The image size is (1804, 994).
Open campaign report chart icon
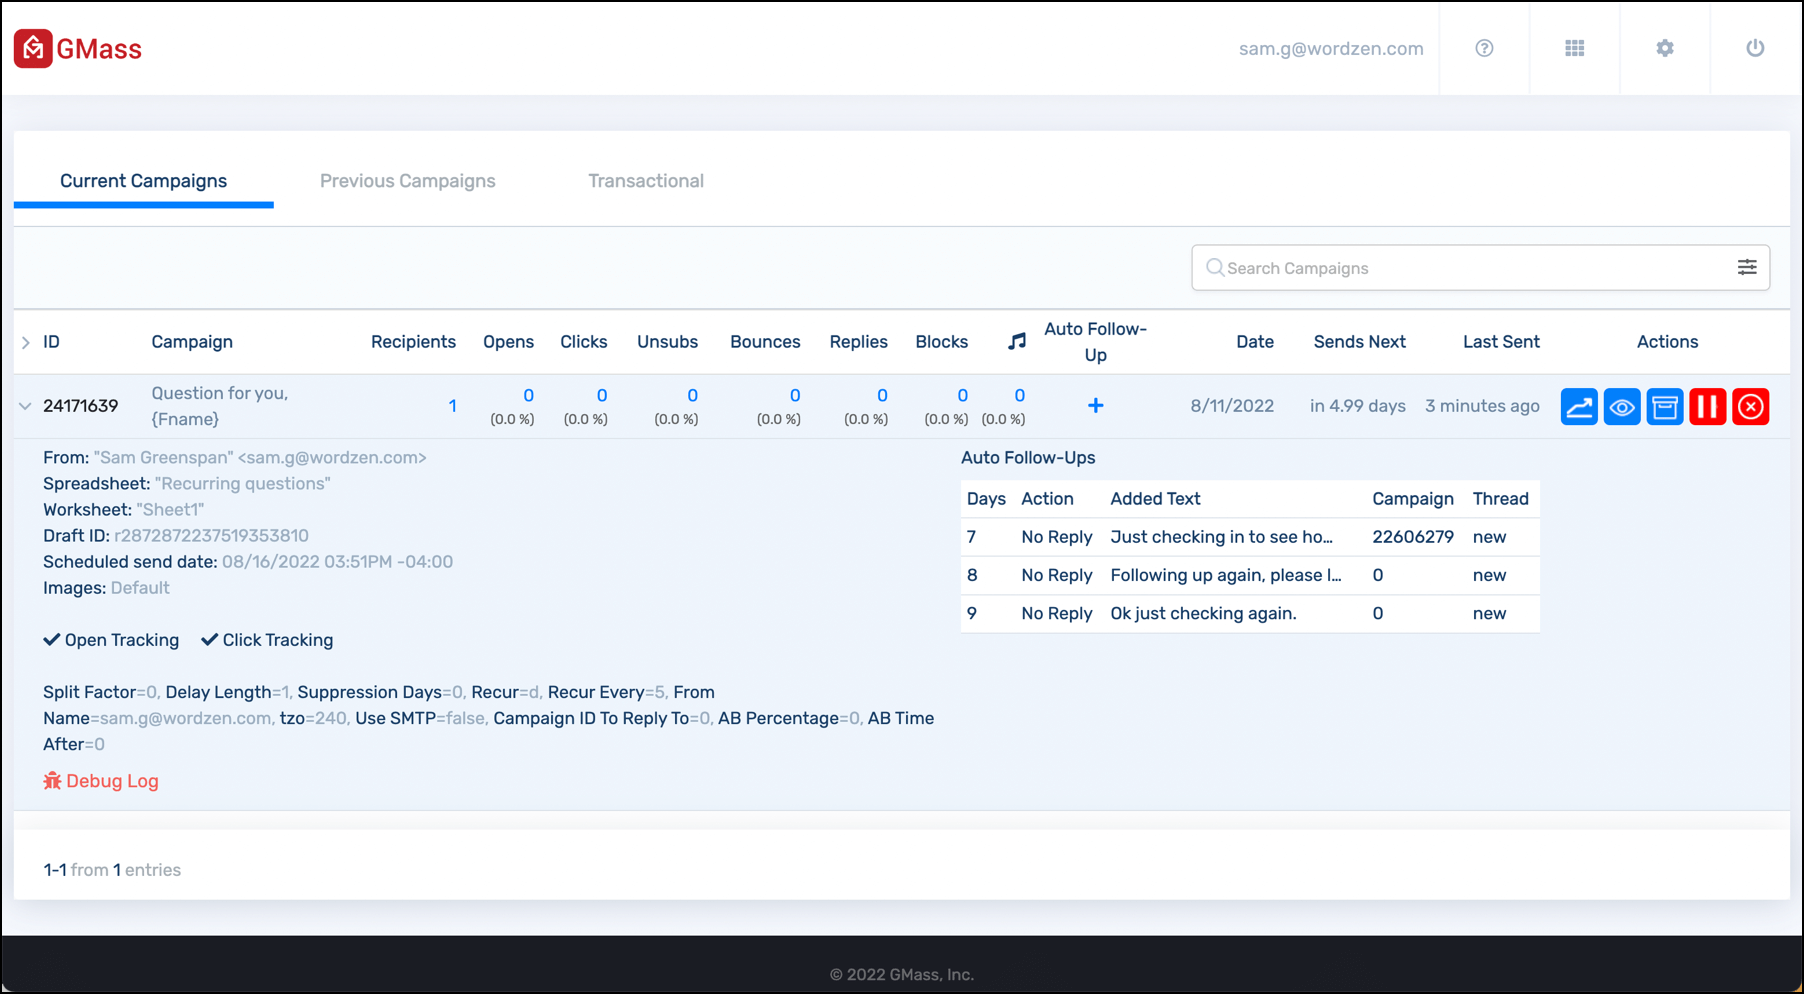[x=1579, y=406]
